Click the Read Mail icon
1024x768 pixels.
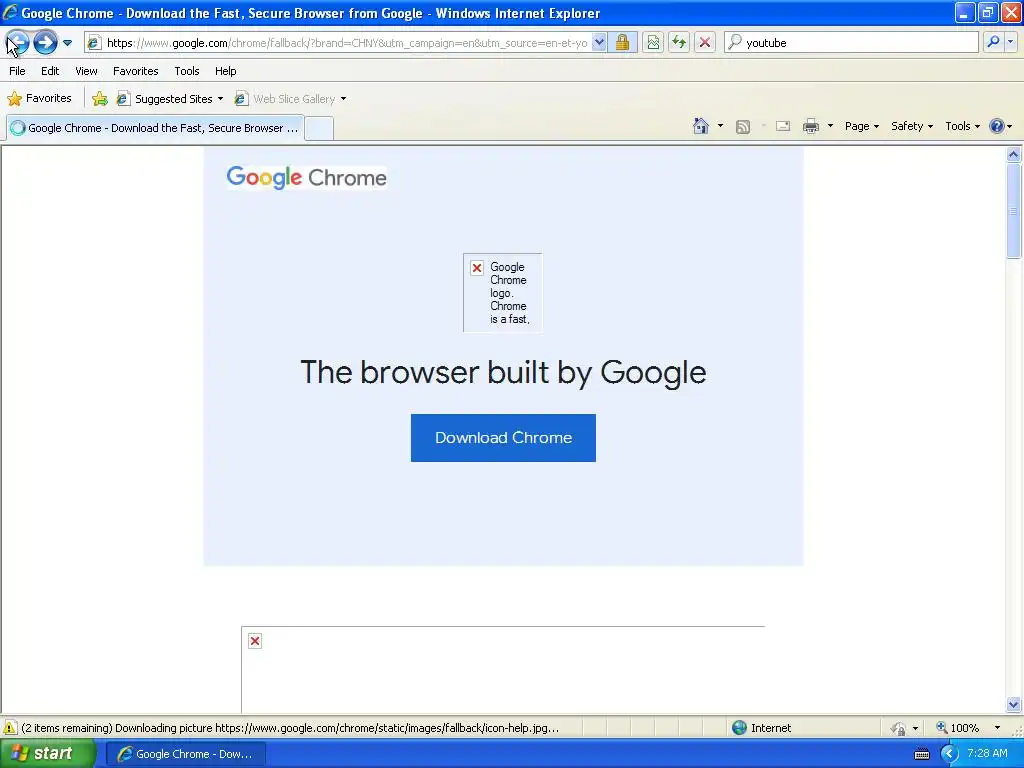click(783, 127)
